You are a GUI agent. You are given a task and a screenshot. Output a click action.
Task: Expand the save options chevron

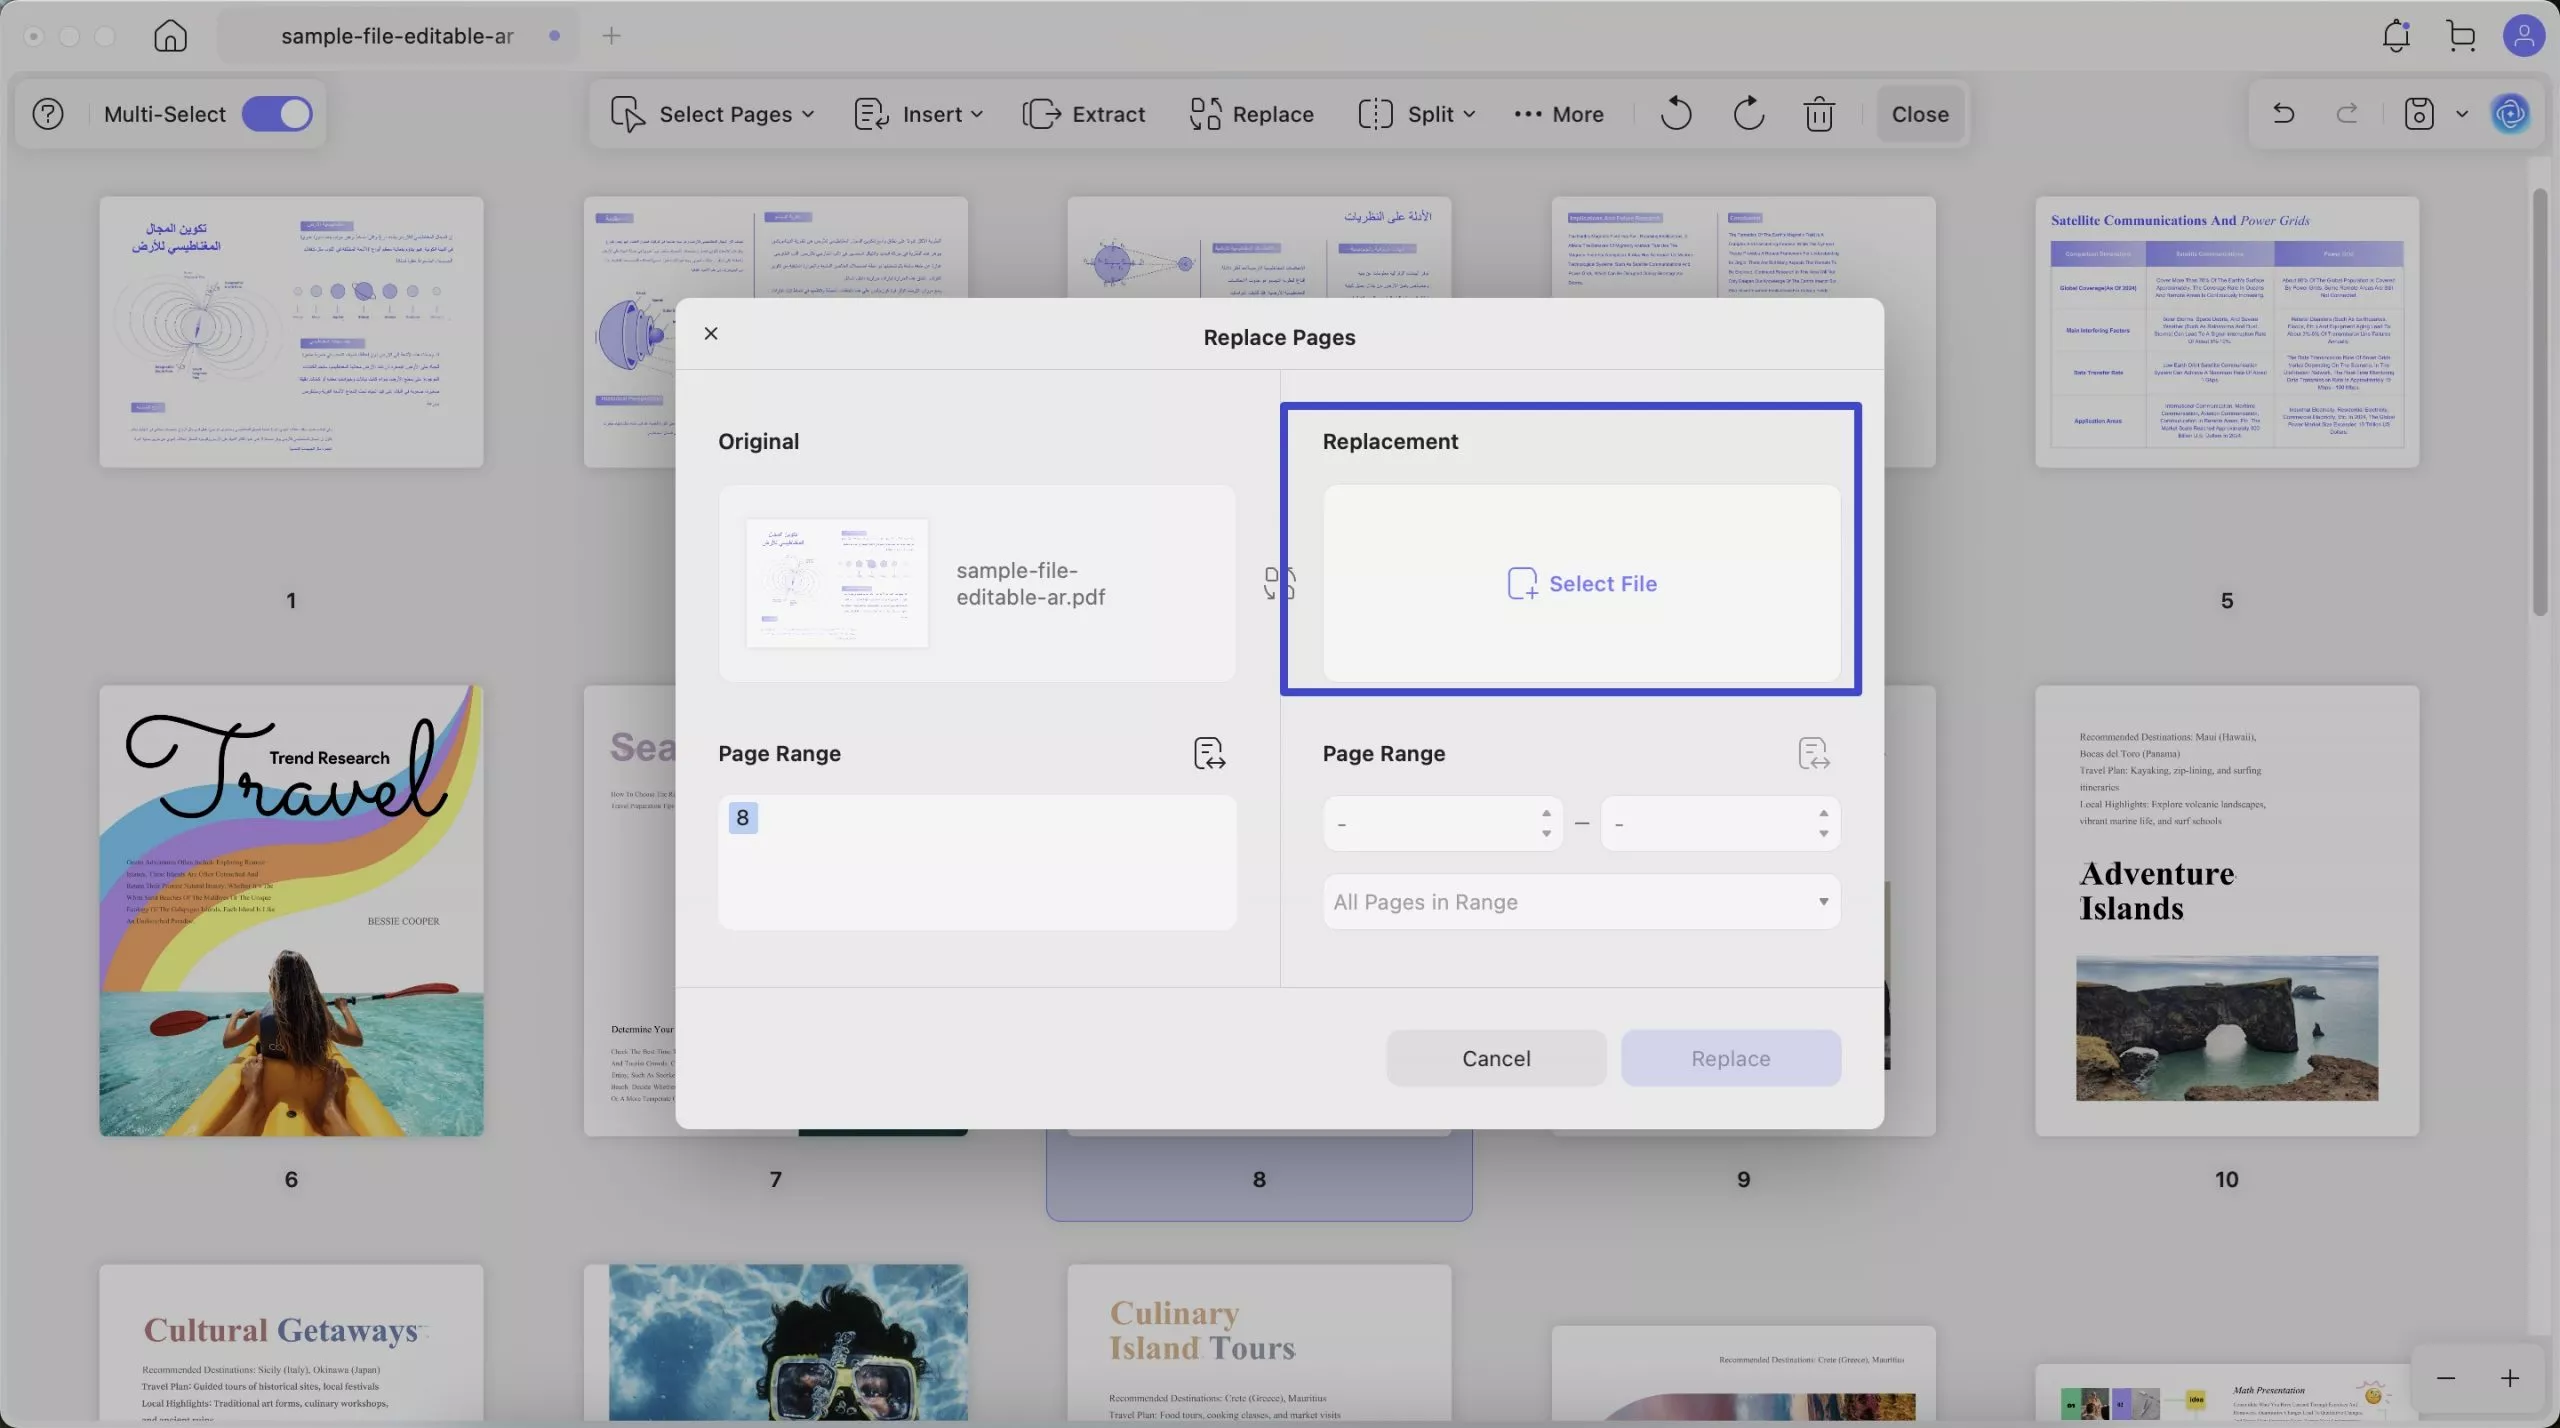point(2462,114)
